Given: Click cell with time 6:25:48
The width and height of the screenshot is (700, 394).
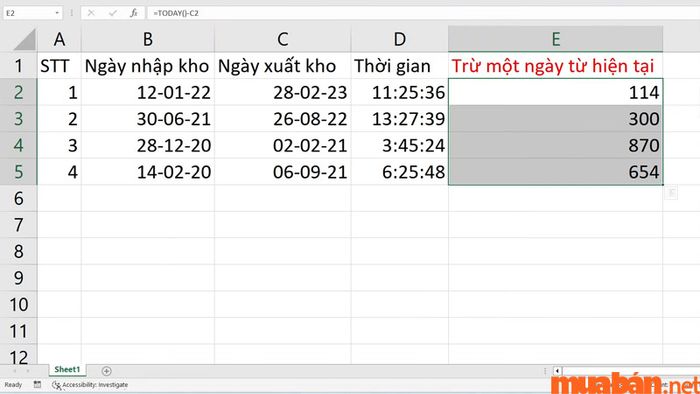Looking at the screenshot, I should [400, 172].
